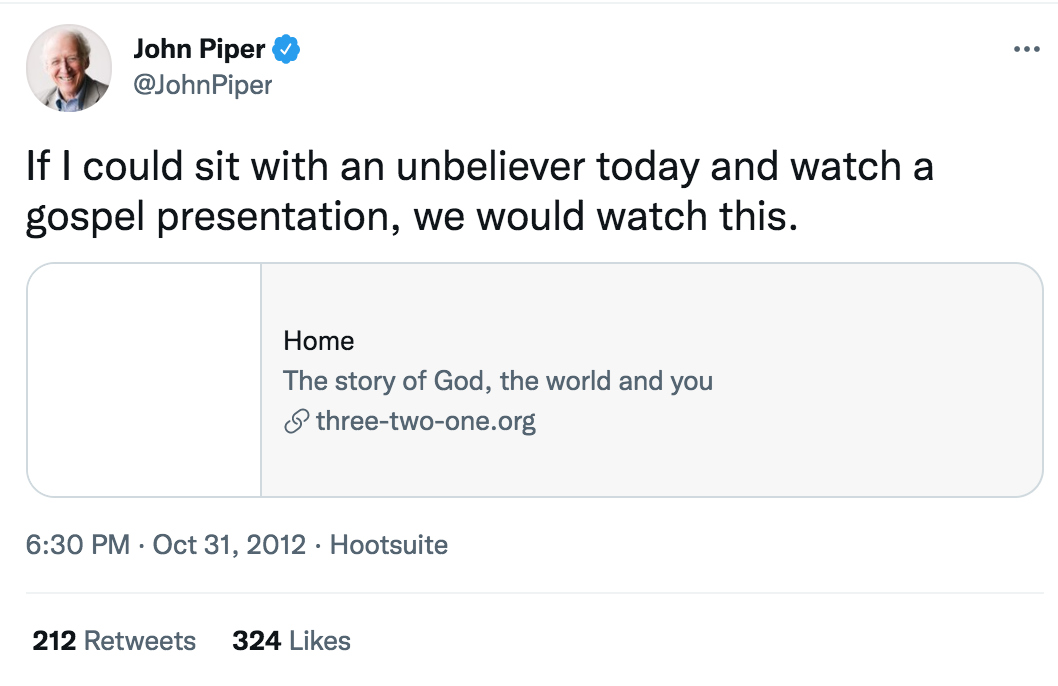View the 212 Retweets list
Screen dimensions: 1058x686
pos(114,641)
